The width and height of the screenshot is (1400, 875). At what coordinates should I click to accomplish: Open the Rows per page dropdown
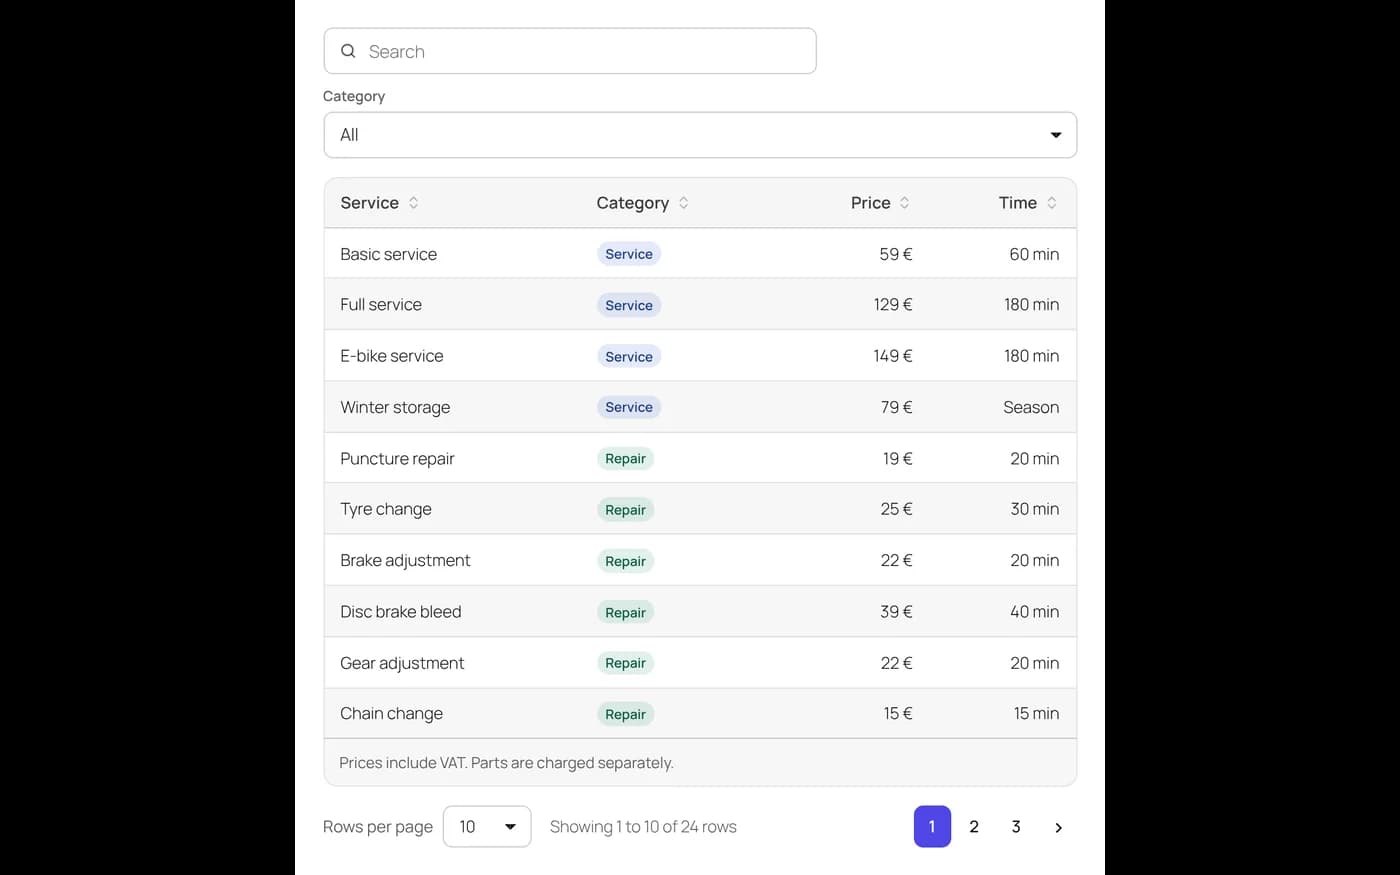coord(487,827)
